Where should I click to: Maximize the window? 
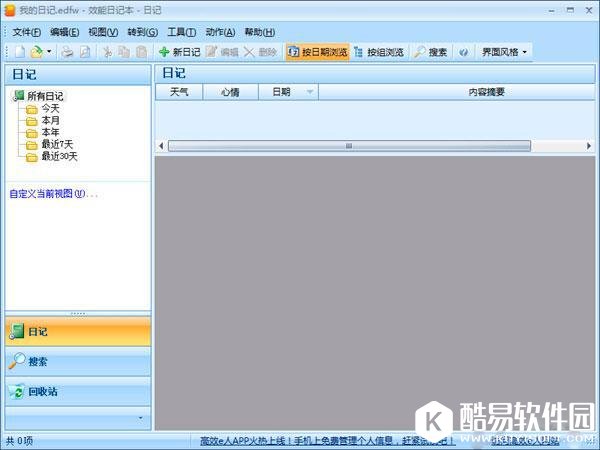click(x=571, y=10)
